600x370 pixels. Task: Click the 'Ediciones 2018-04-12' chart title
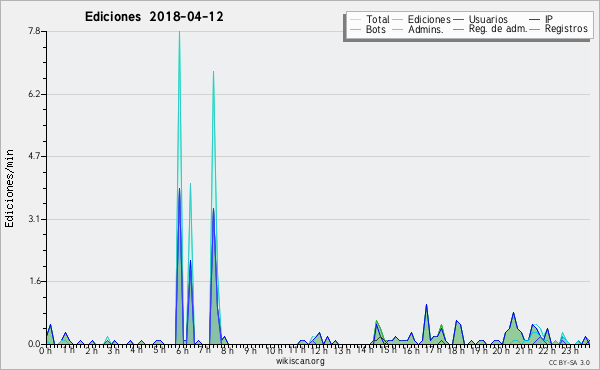(x=154, y=17)
